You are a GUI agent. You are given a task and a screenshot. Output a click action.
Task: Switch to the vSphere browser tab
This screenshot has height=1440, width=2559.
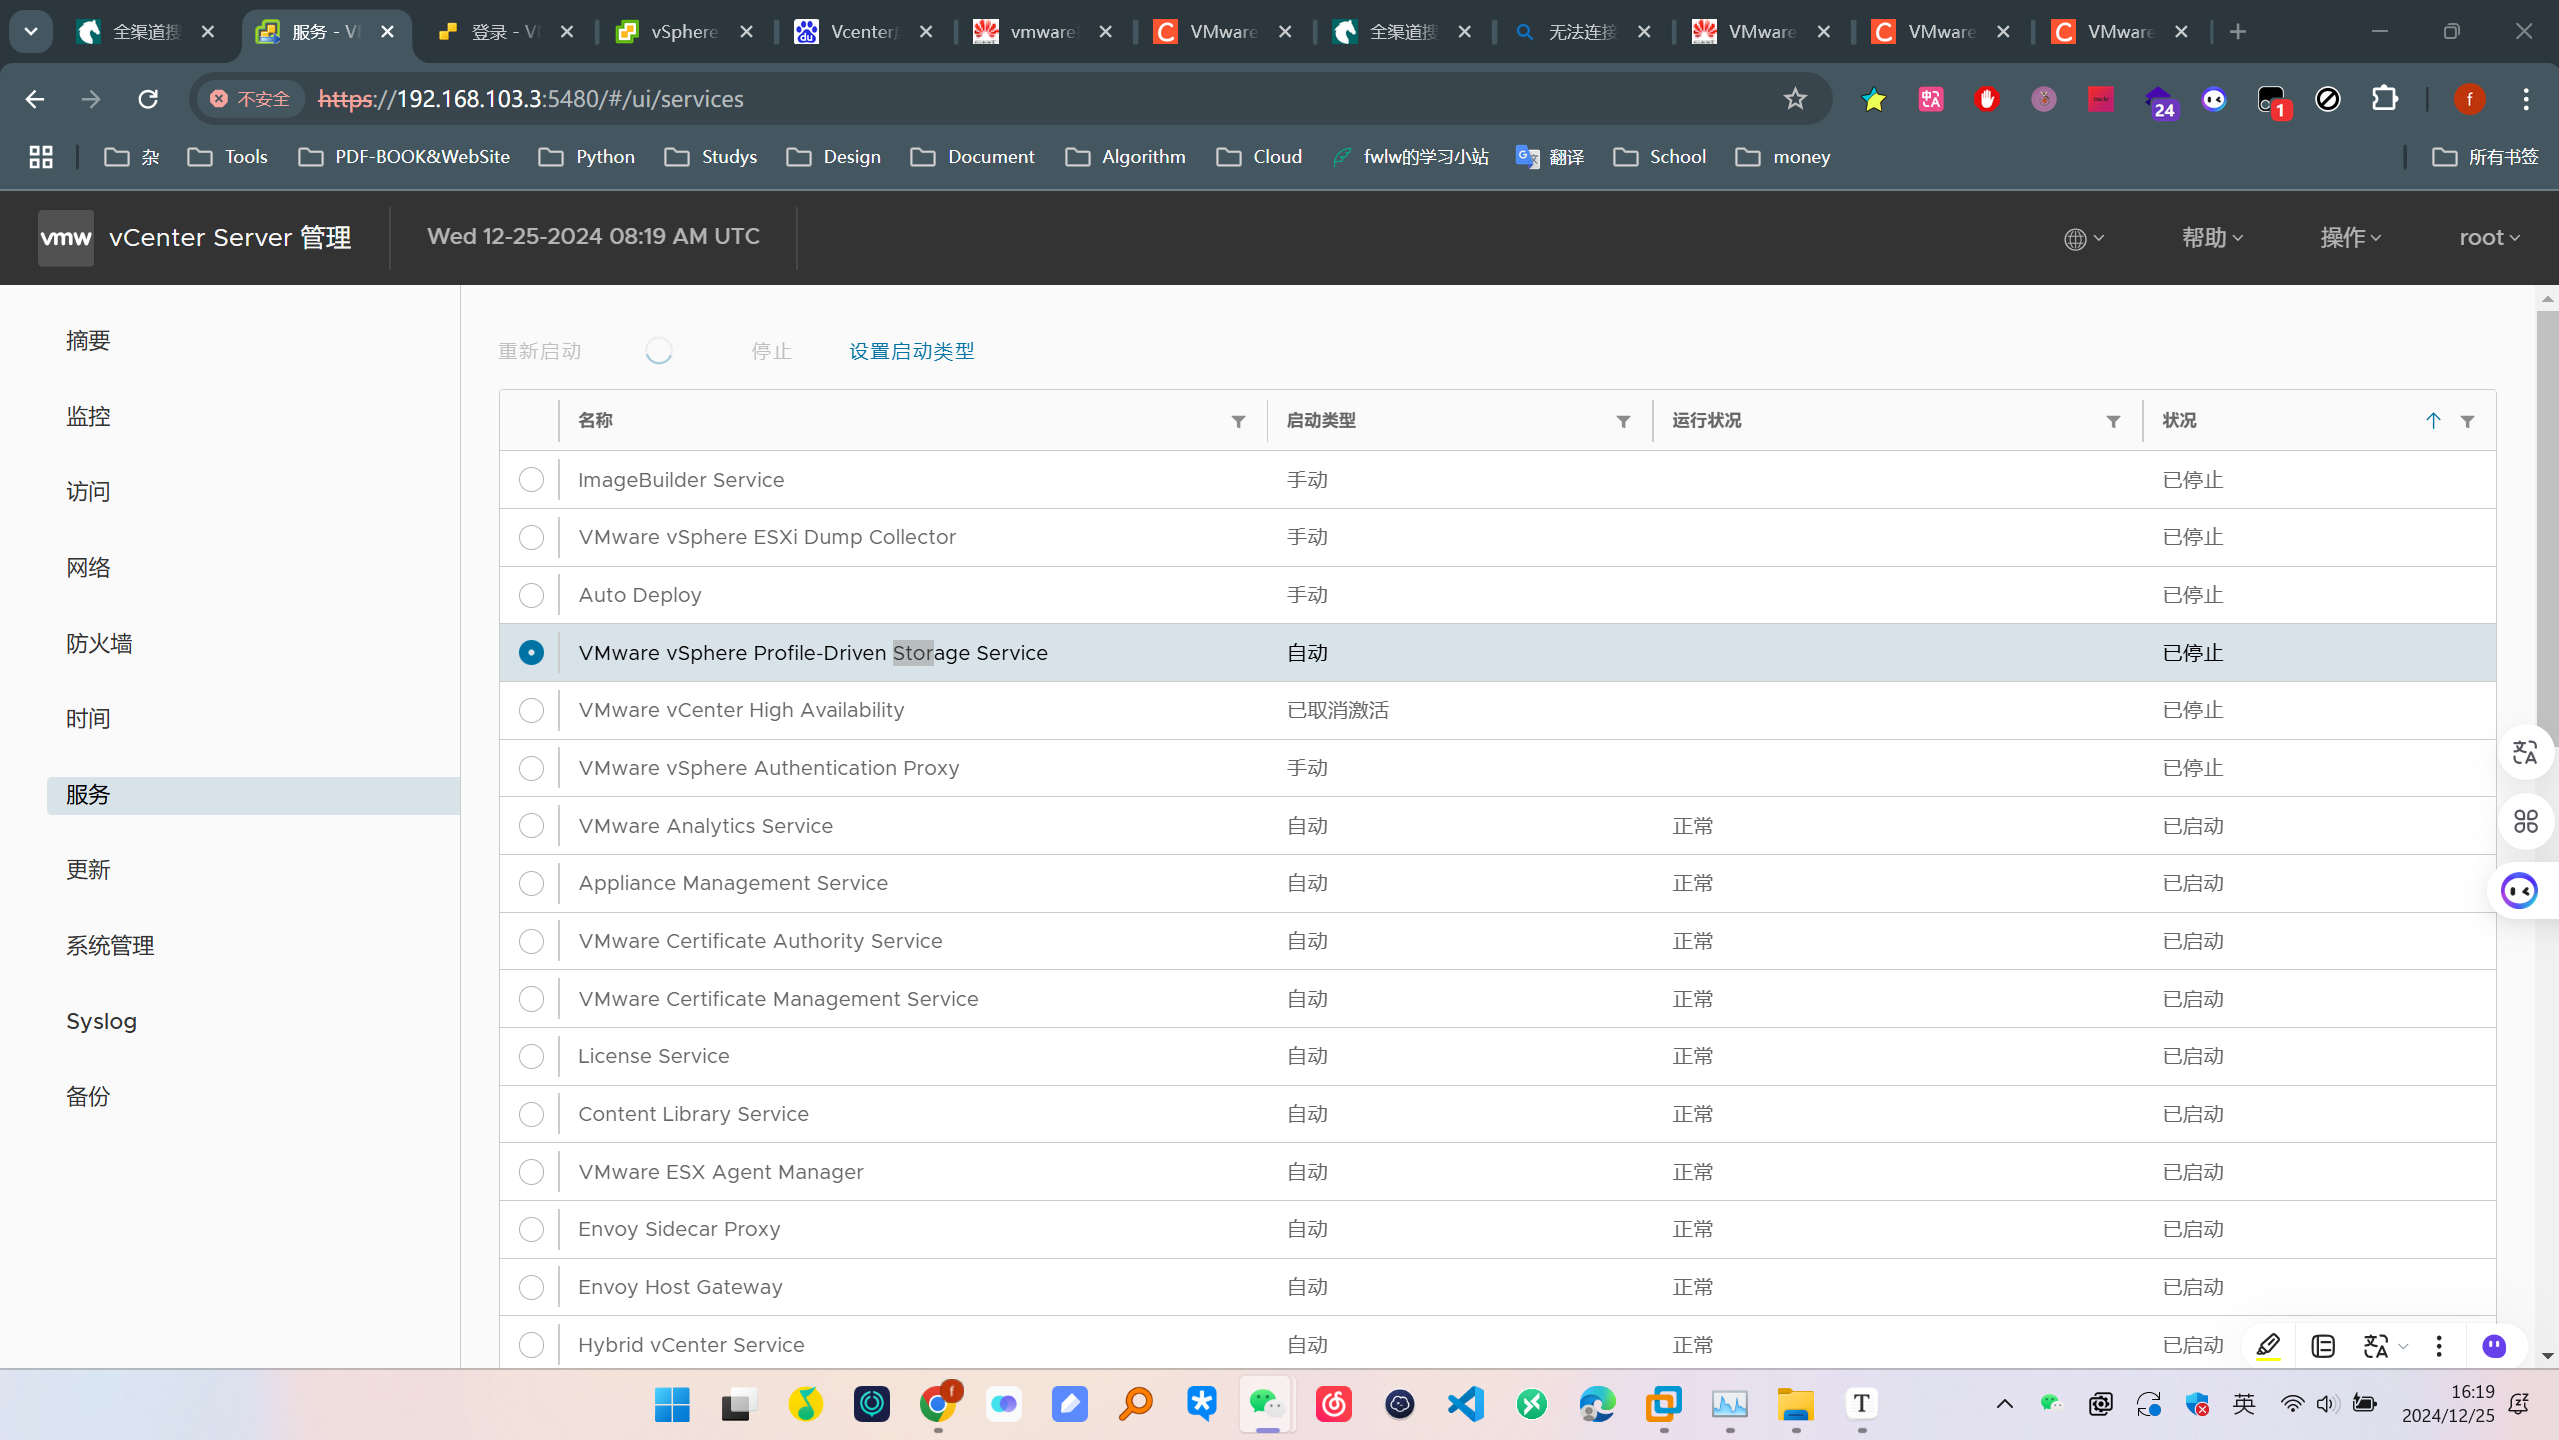point(684,32)
